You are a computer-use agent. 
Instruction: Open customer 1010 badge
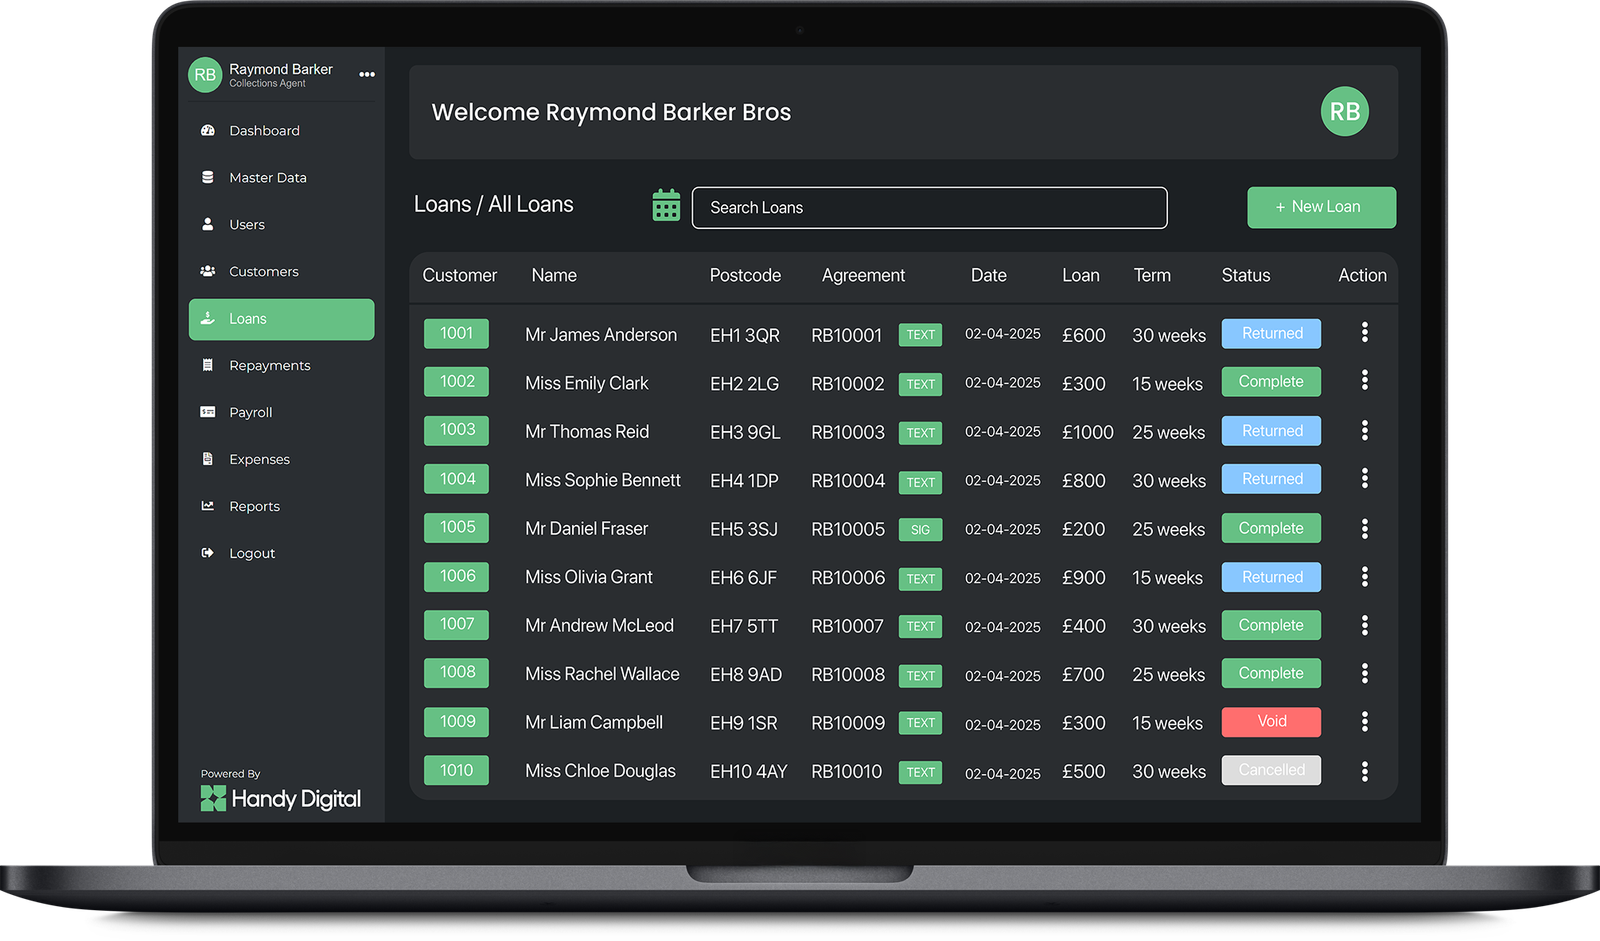(456, 770)
